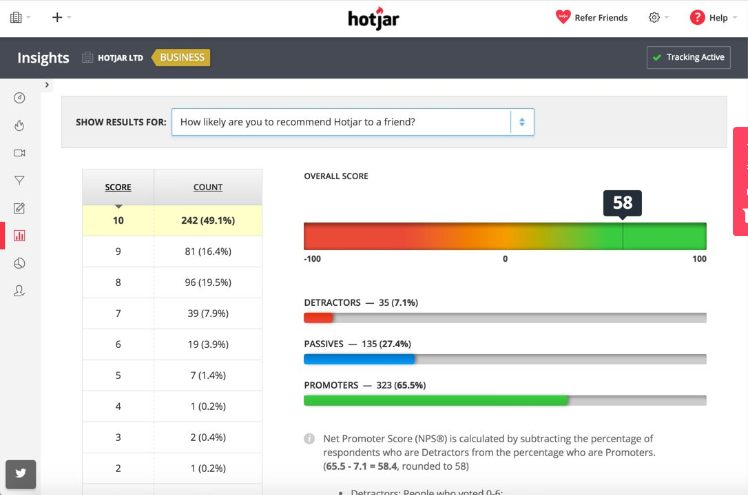Image resolution: width=748 pixels, height=495 pixels.
Task: Click the blue Passives progress bar
Action: (359, 359)
